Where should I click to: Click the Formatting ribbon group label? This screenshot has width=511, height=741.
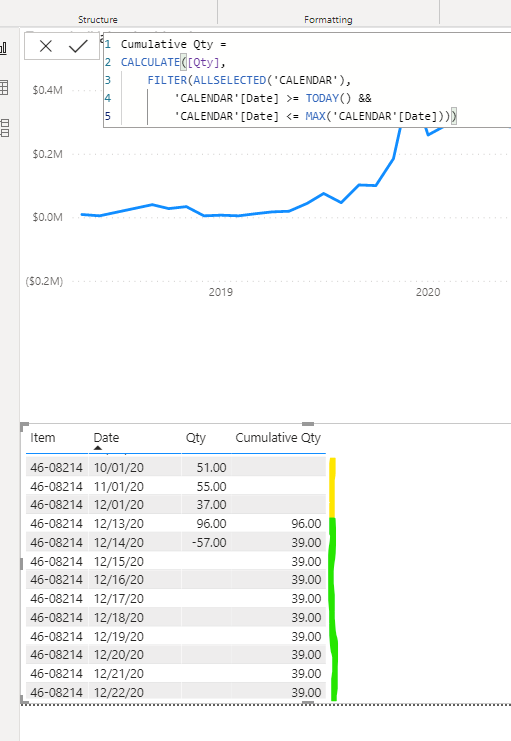click(x=328, y=19)
